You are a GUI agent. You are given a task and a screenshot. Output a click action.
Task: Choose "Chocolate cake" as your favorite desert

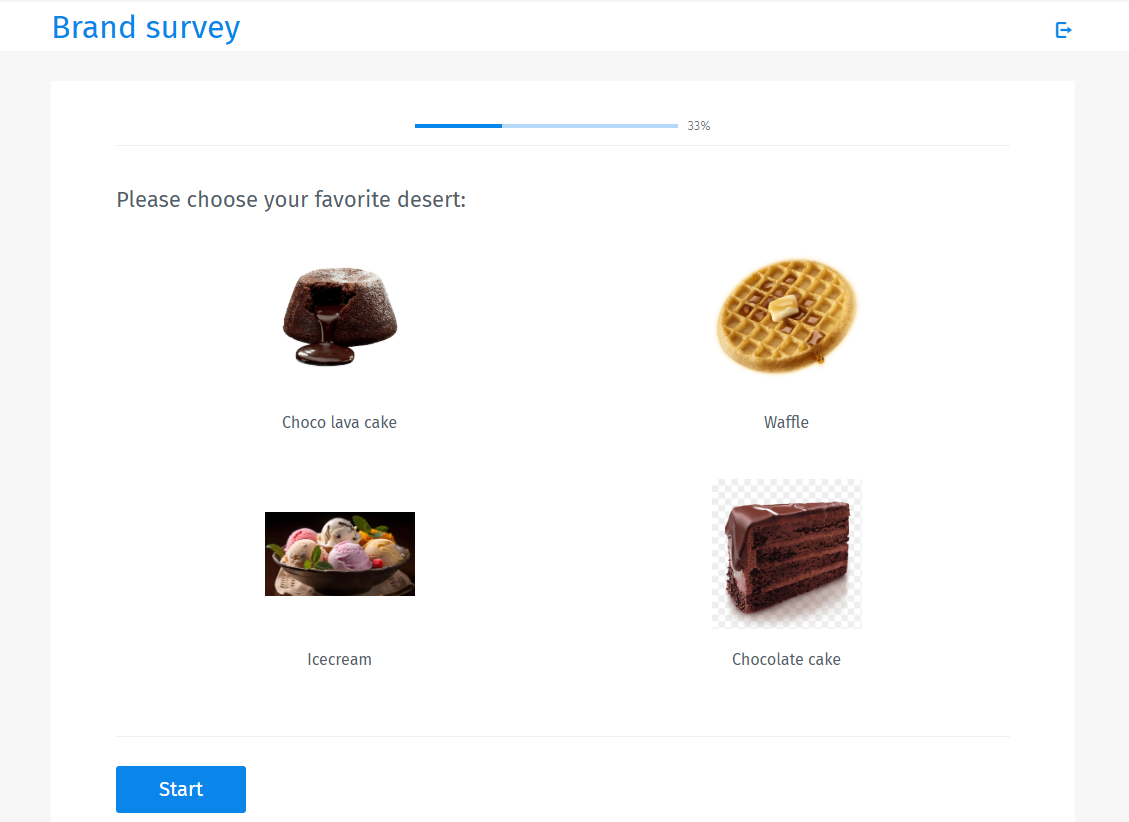pyautogui.click(x=786, y=553)
